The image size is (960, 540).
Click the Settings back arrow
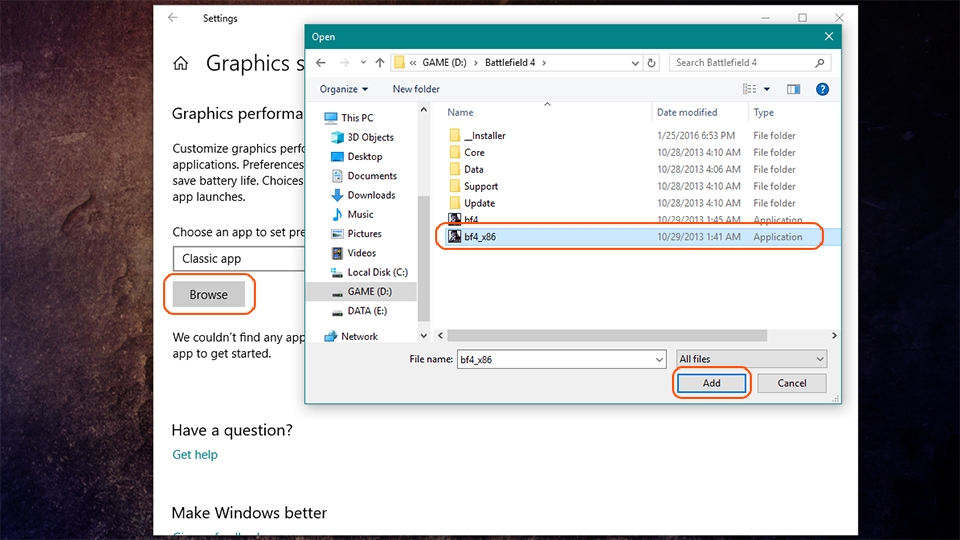(173, 18)
